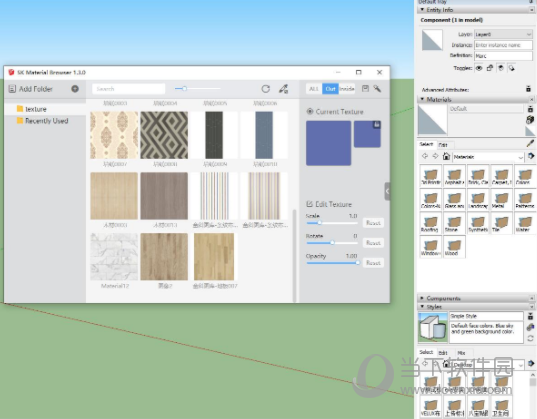Image resolution: width=537 pixels, height=419 pixels.
Task: Open the Materials library dropdown
Action: (488, 157)
